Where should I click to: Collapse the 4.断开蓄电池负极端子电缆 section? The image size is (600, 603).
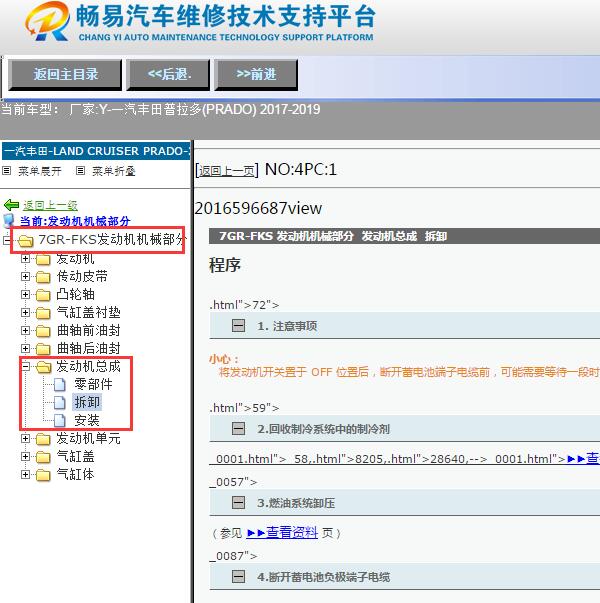(238, 576)
